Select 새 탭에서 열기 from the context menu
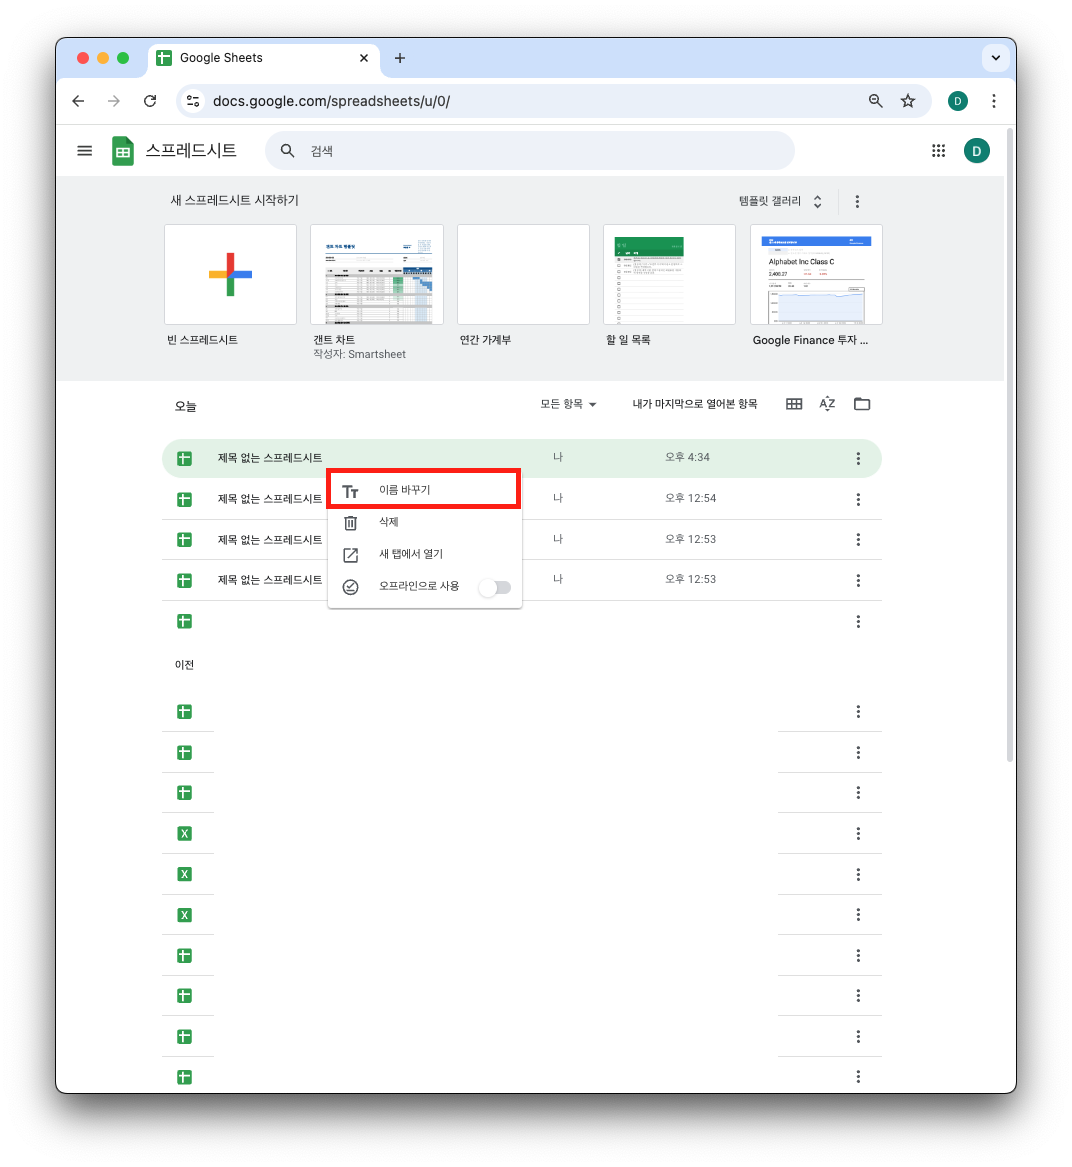This screenshot has height=1167, width=1072. click(425, 554)
